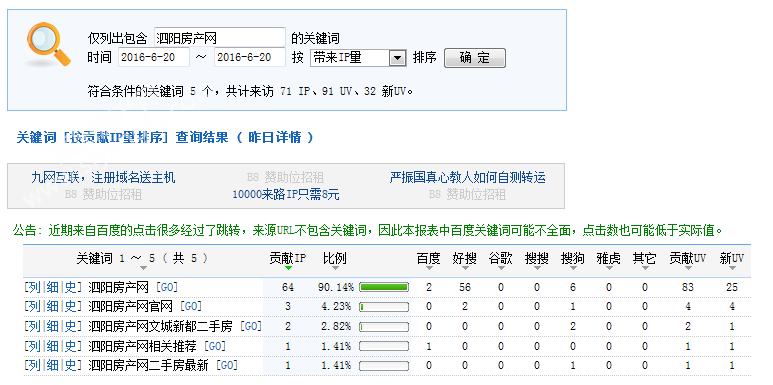Click the 新UV value 25
This screenshot has height=385, width=773.
click(x=732, y=287)
